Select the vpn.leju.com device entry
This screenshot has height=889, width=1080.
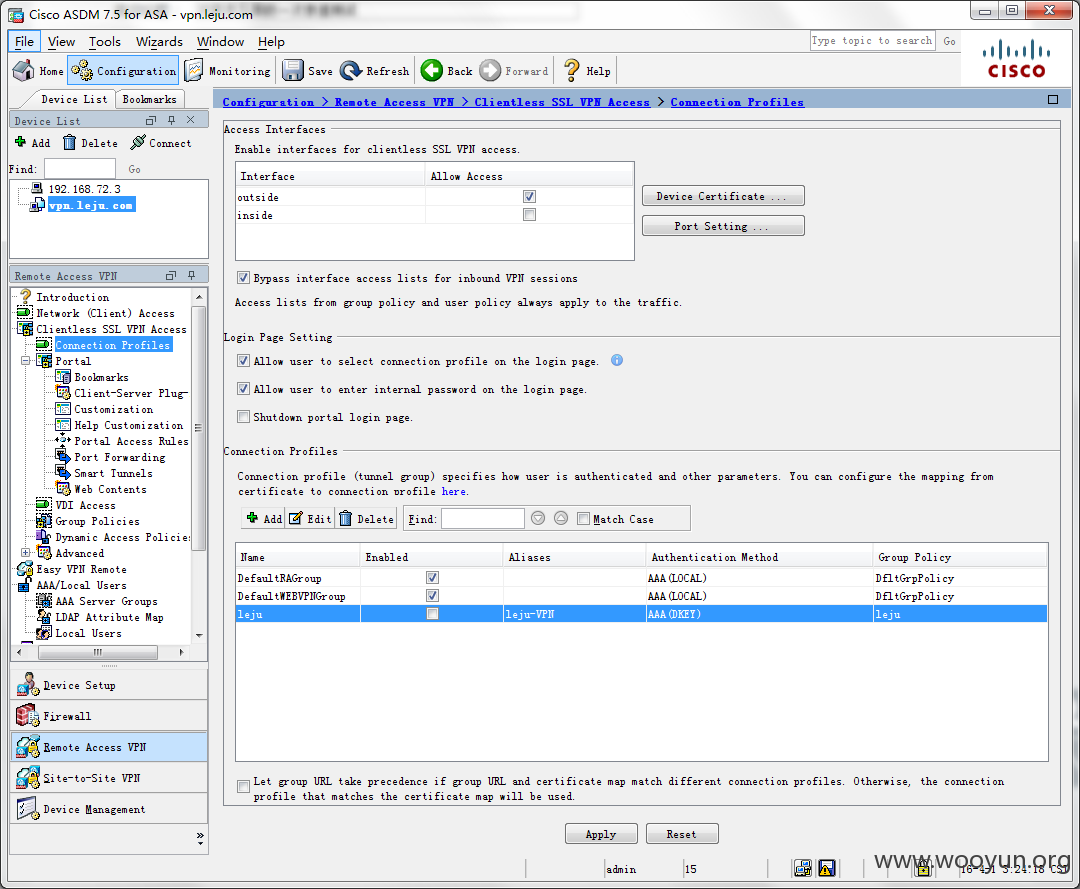point(91,205)
